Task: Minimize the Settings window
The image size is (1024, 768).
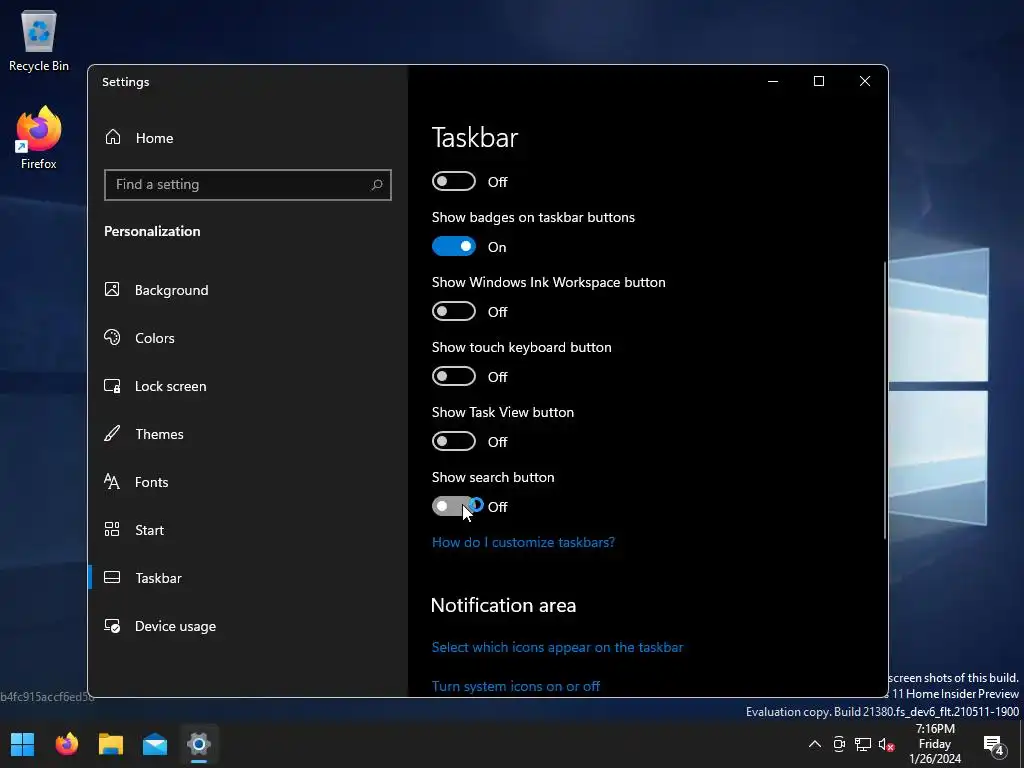Action: (773, 81)
